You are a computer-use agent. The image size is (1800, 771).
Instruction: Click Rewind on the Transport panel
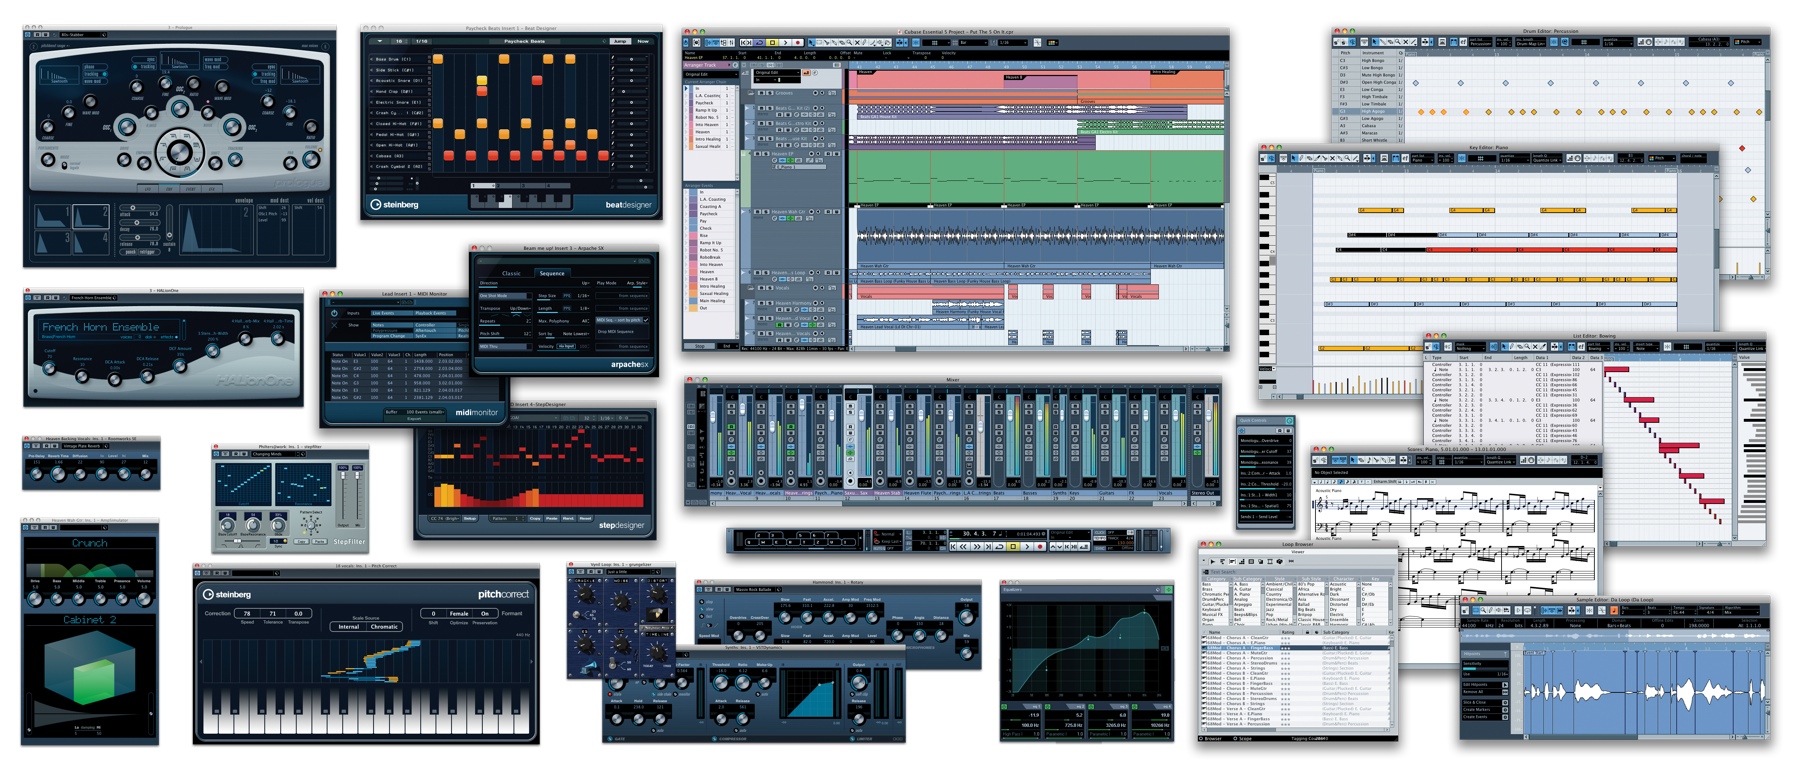click(x=963, y=546)
